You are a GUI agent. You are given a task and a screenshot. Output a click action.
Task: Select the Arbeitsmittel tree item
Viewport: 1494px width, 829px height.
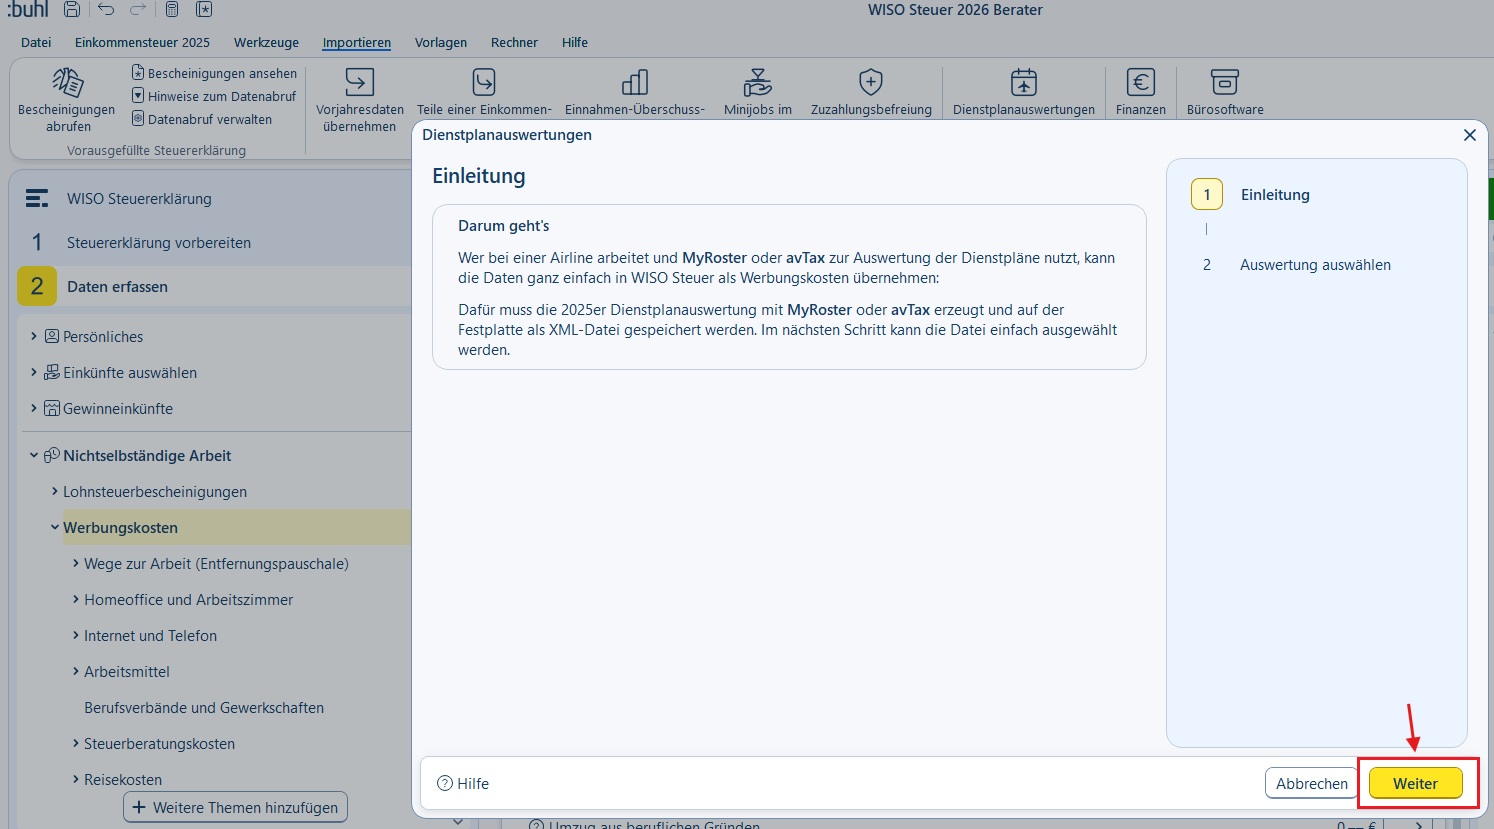[x=127, y=671]
